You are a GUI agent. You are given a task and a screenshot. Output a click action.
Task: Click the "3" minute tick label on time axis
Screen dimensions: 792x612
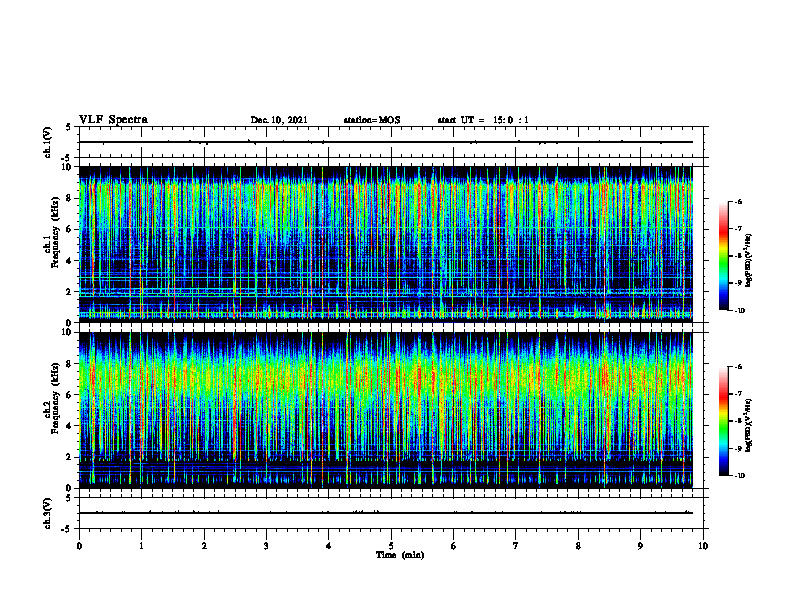tap(266, 546)
